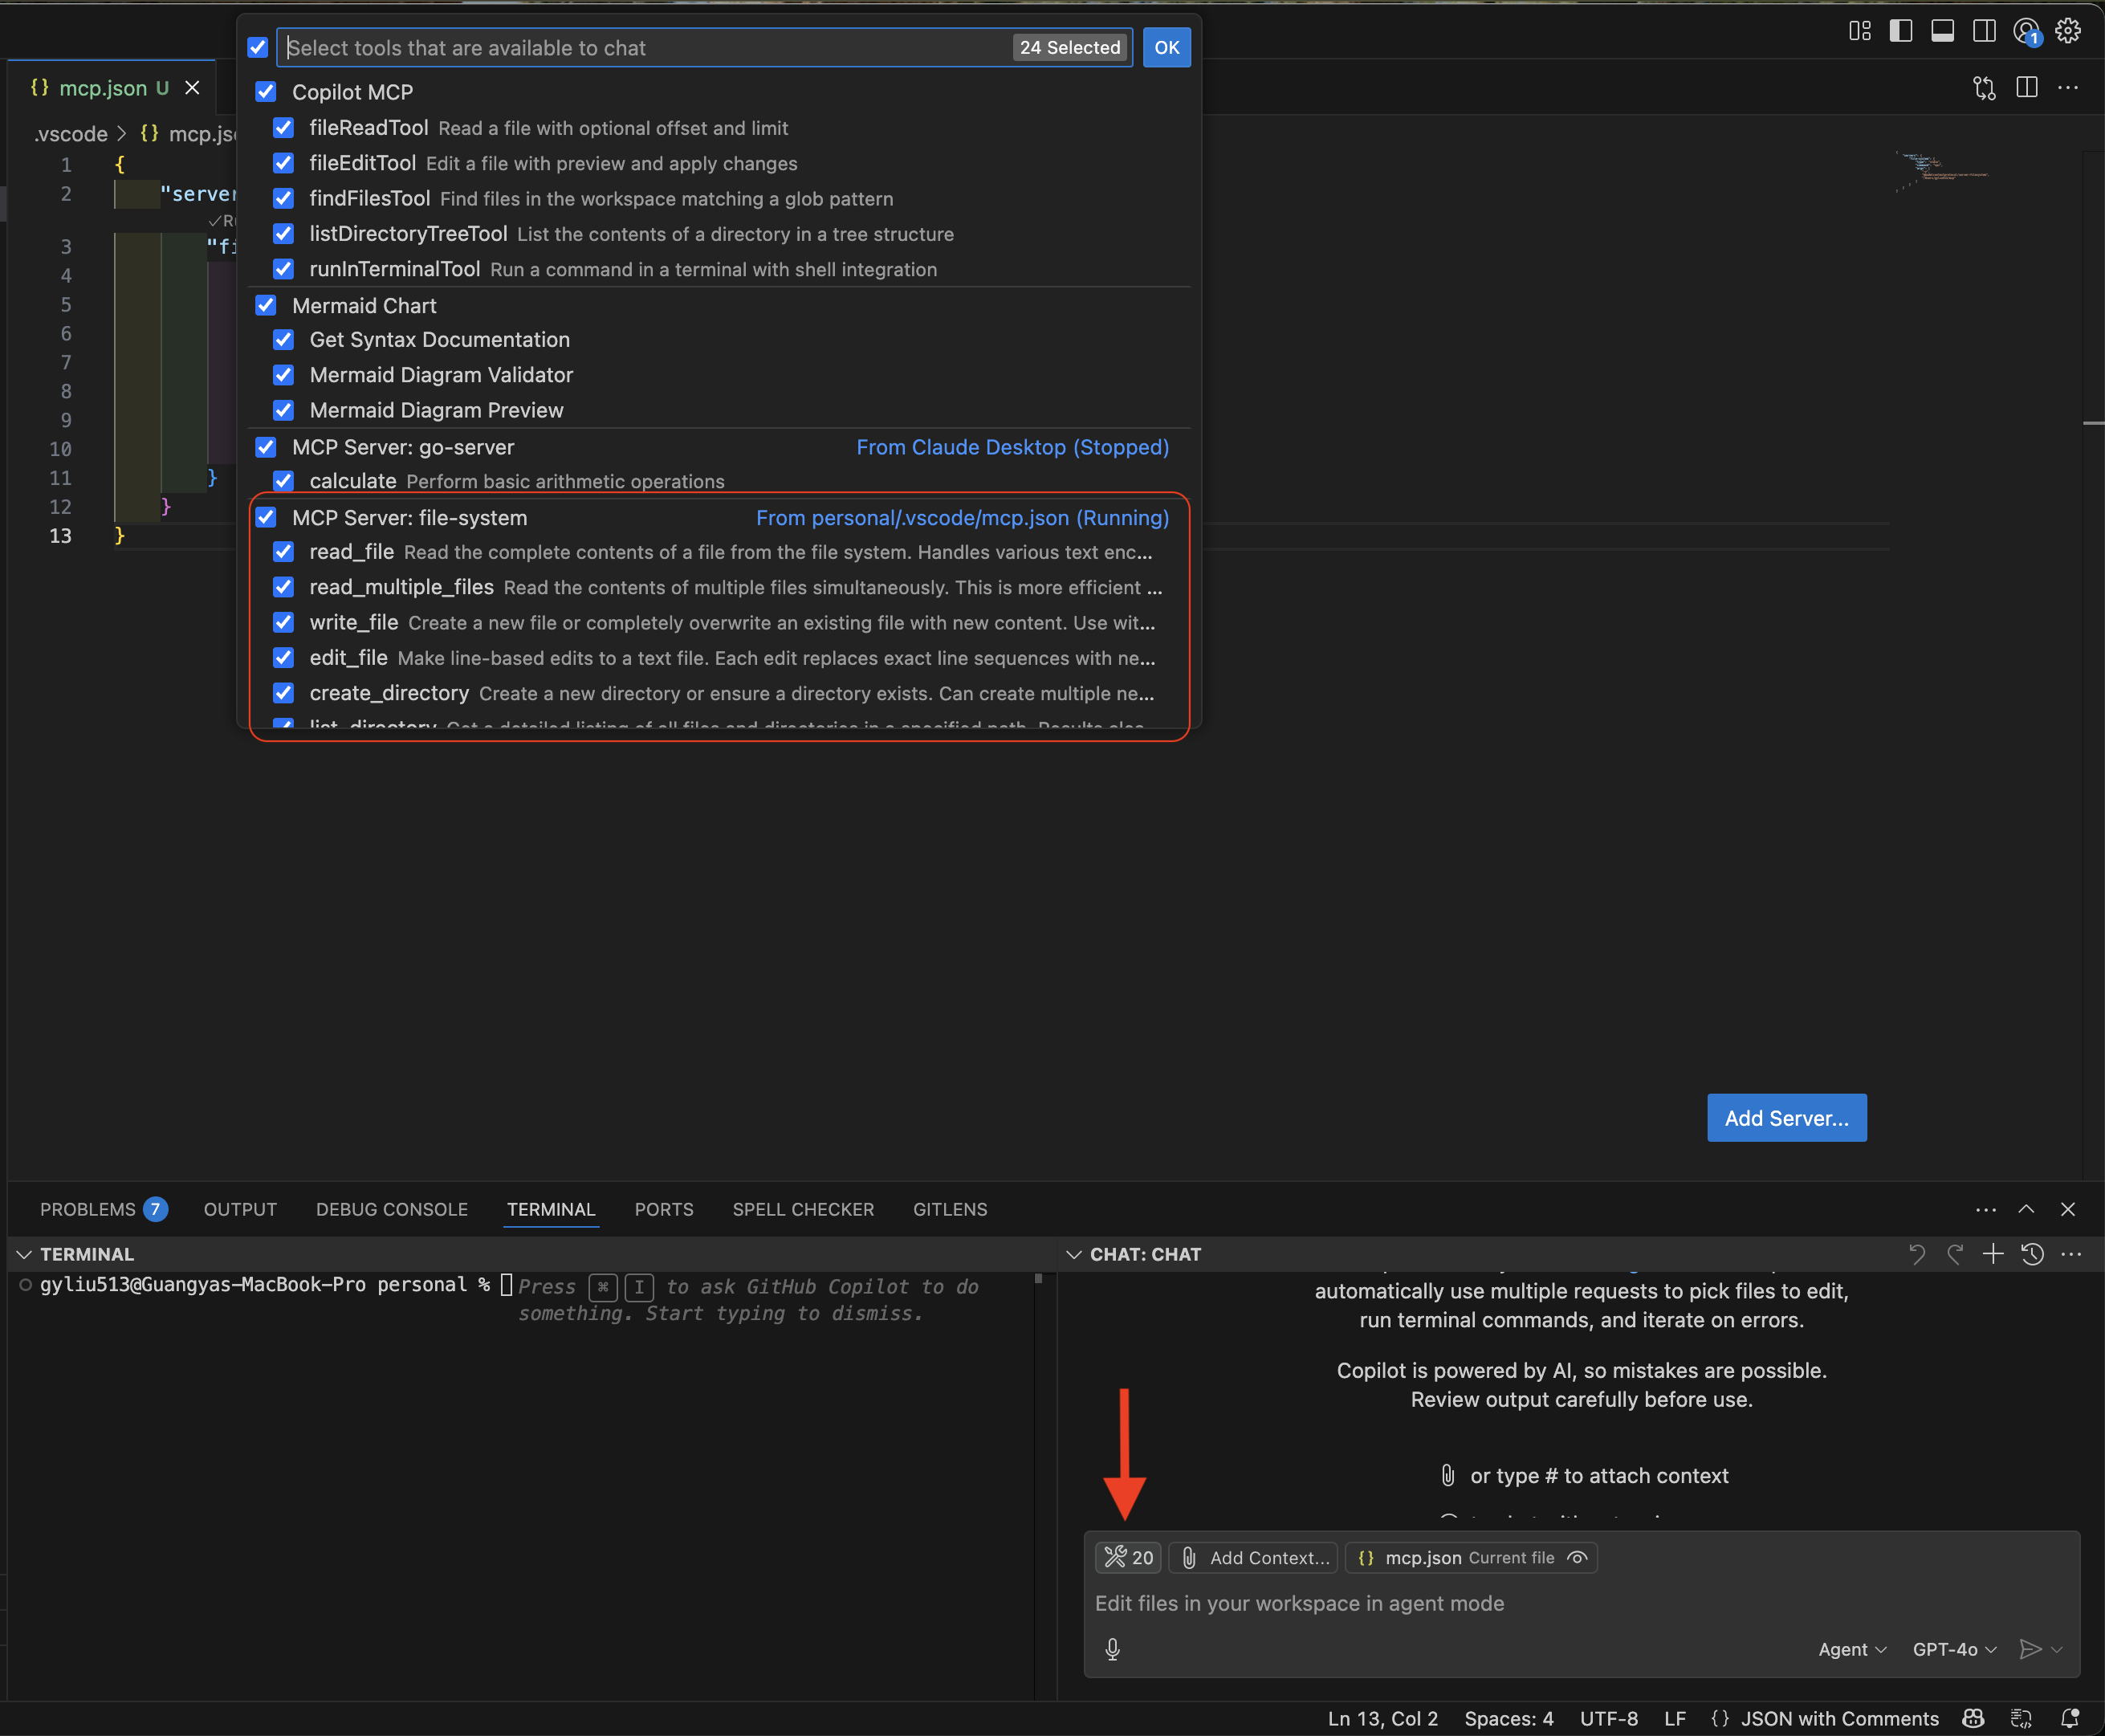Redo last chat request icon

tap(1955, 1254)
